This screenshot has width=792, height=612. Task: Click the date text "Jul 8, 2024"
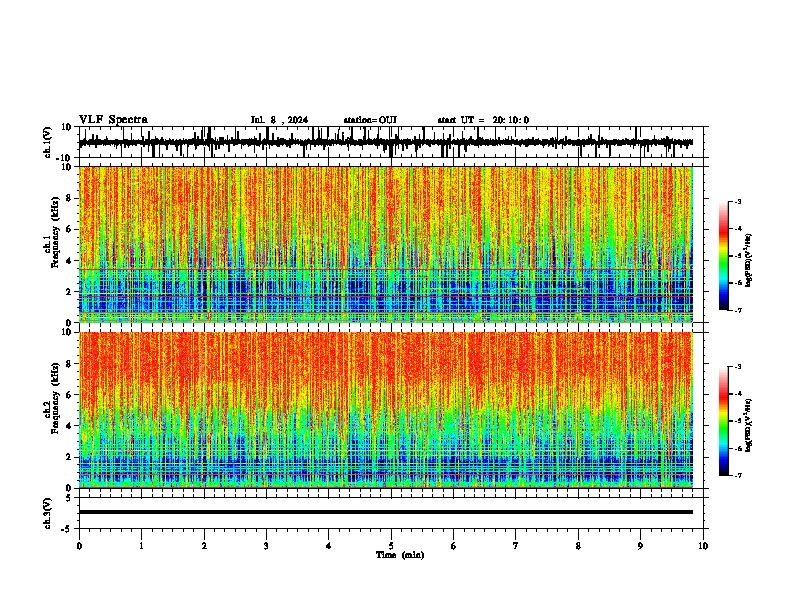pos(279,120)
